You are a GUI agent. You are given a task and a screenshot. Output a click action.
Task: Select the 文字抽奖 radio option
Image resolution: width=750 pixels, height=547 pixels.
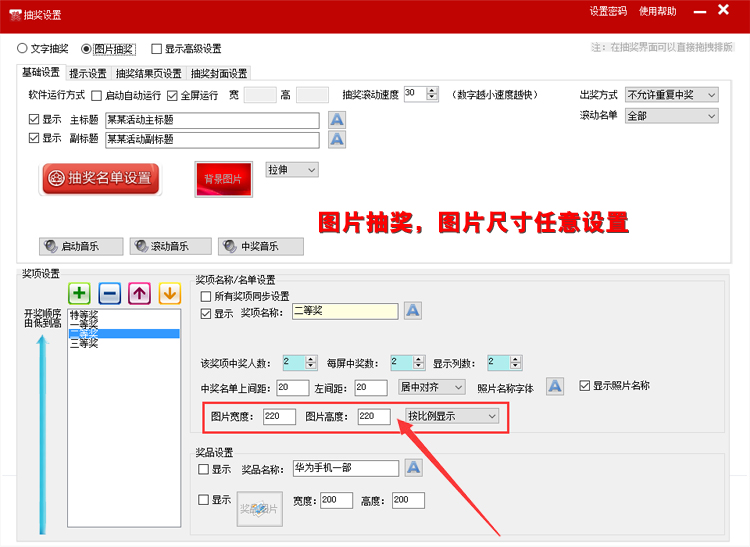pos(23,48)
